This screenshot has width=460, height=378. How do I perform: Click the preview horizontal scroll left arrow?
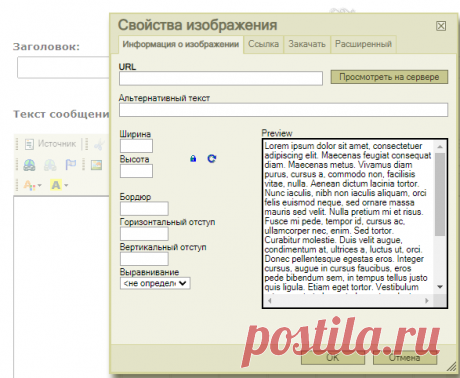(270, 301)
